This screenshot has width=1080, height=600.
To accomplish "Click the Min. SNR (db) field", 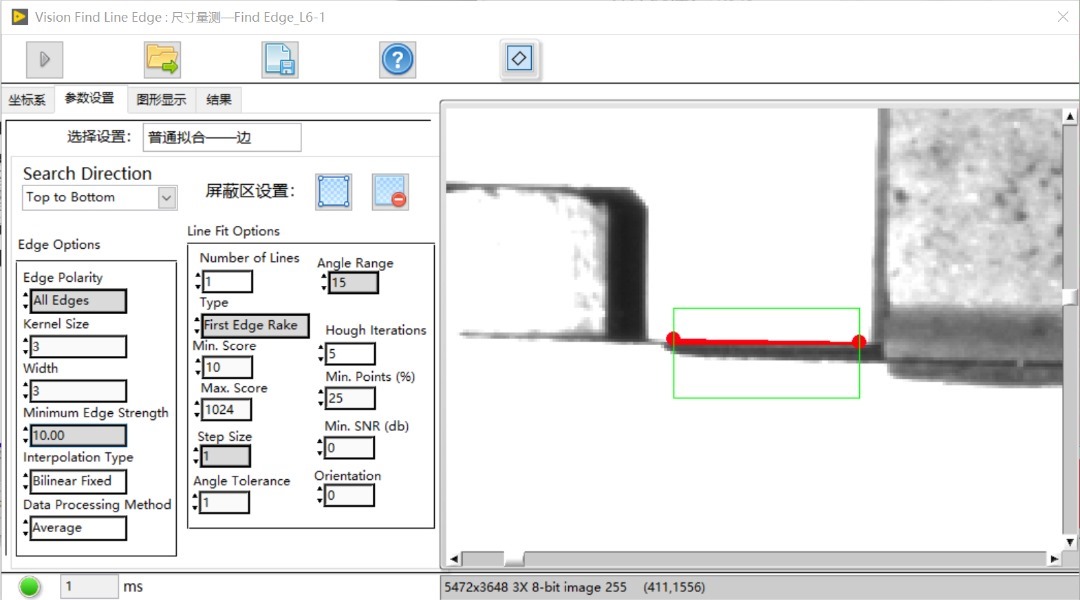I will 349,448.
